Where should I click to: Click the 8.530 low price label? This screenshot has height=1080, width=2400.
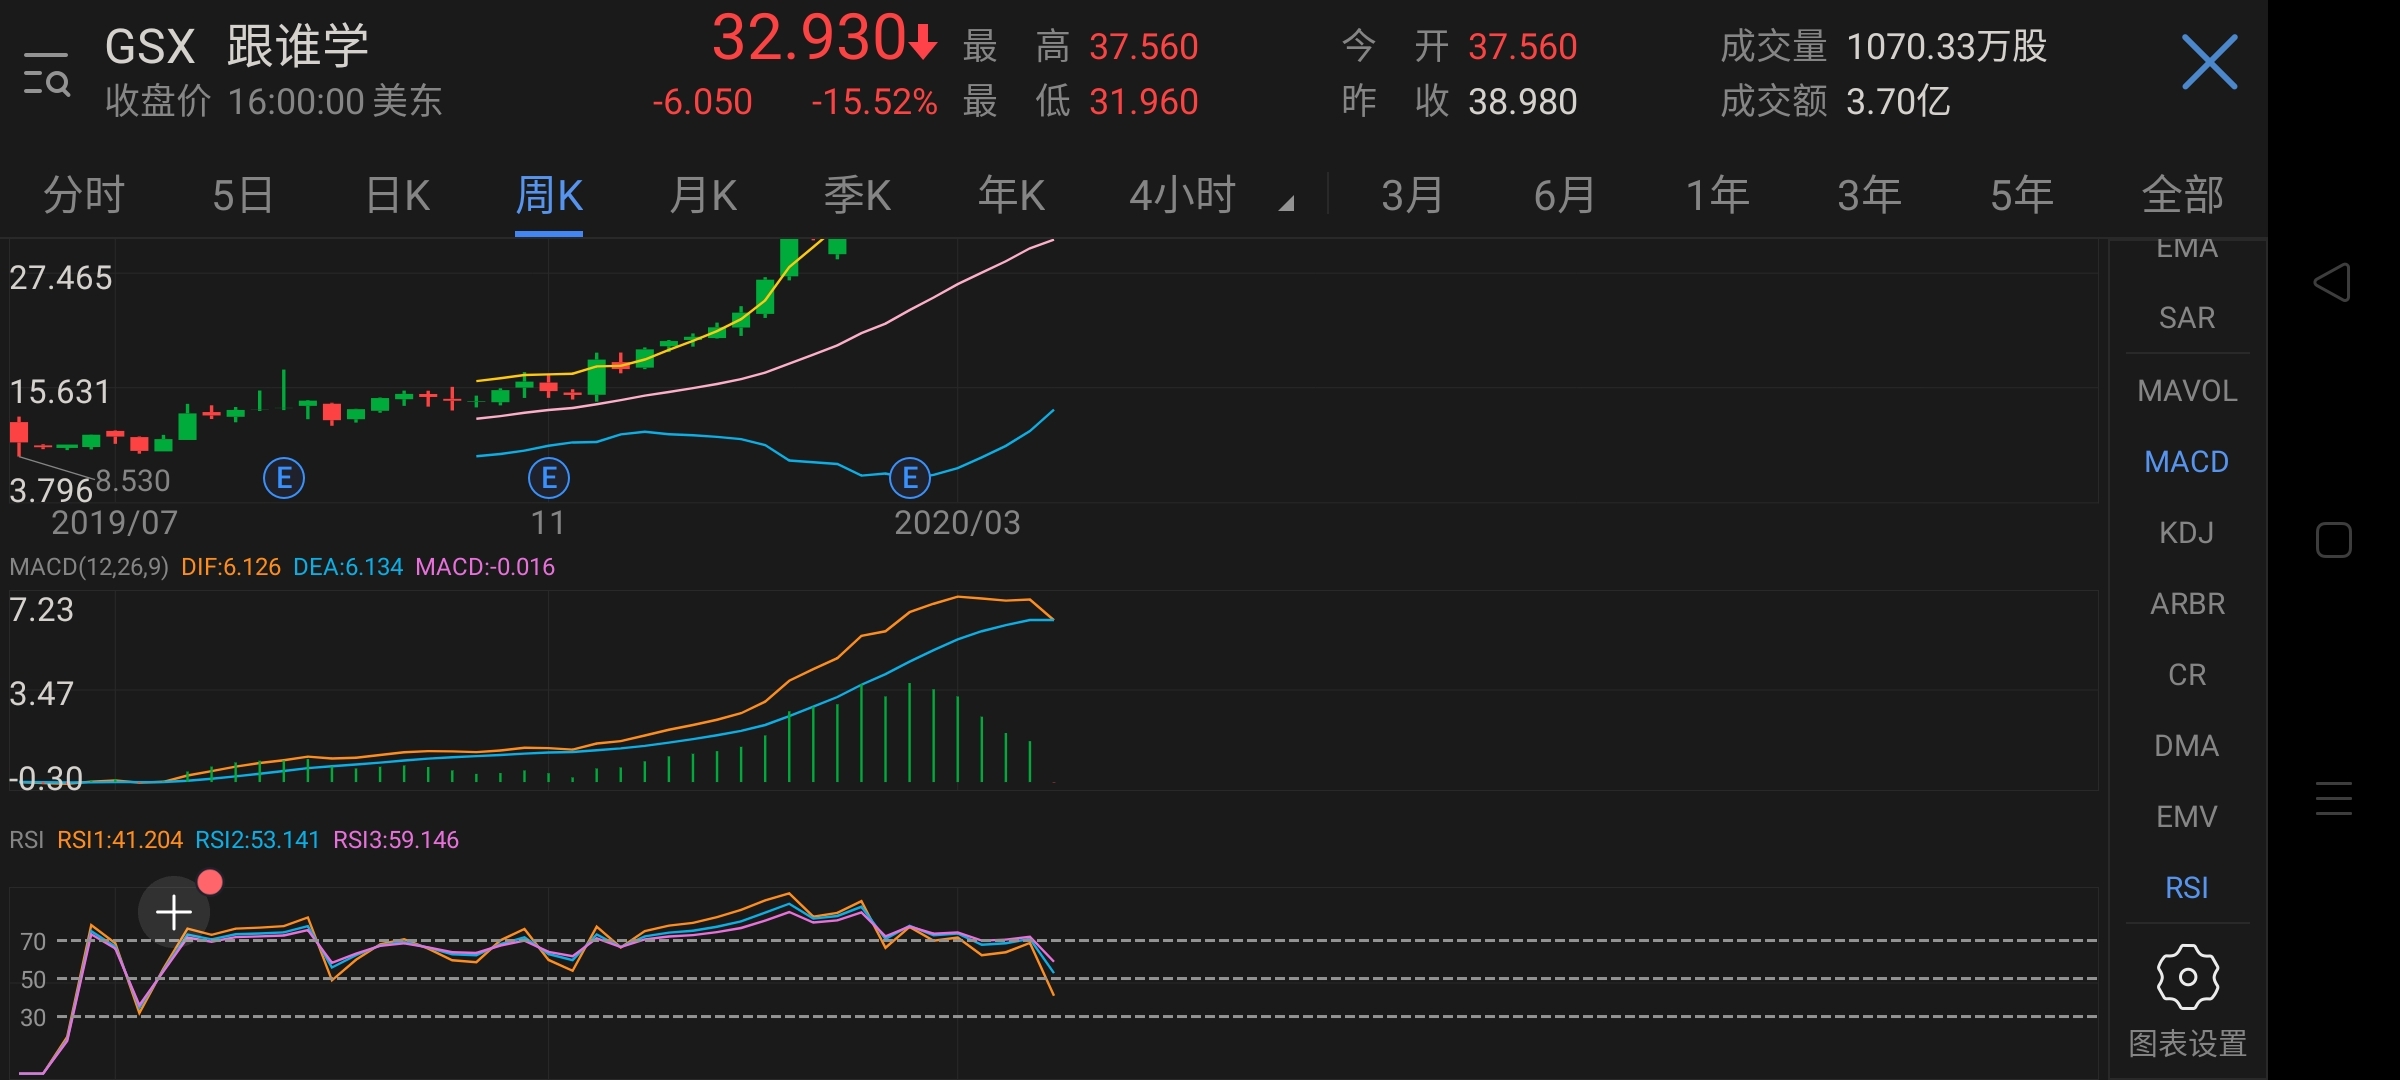point(133,480)
